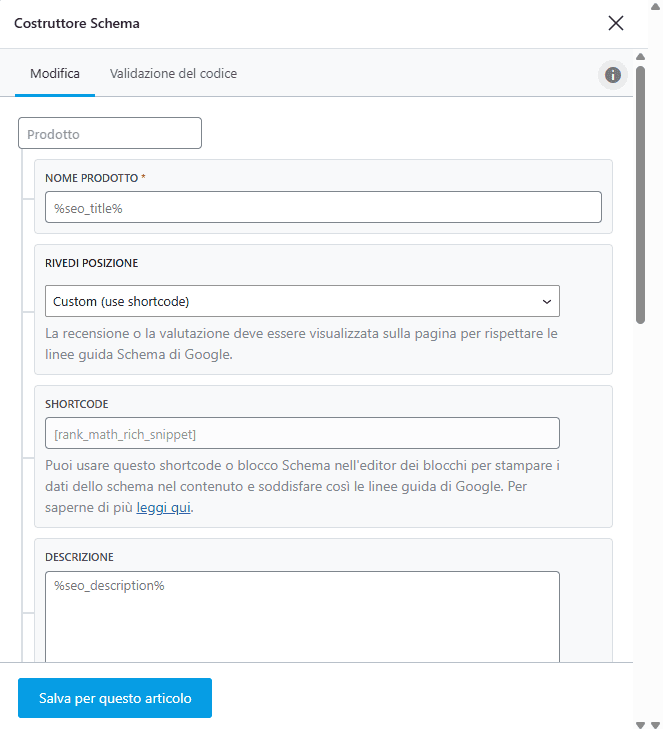Click the Nome Prodotto %seo_title% field
The width and height of the screenshot is (663, 729).
click(x=323, y=207)
